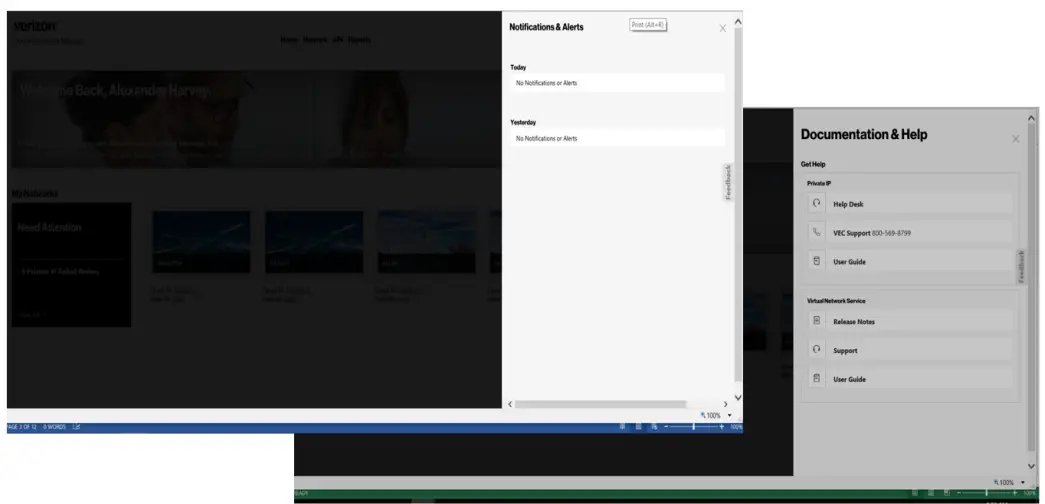The image size is (1045, 504).
Task: Click the Today heading in Notifications
Action: 518,67
